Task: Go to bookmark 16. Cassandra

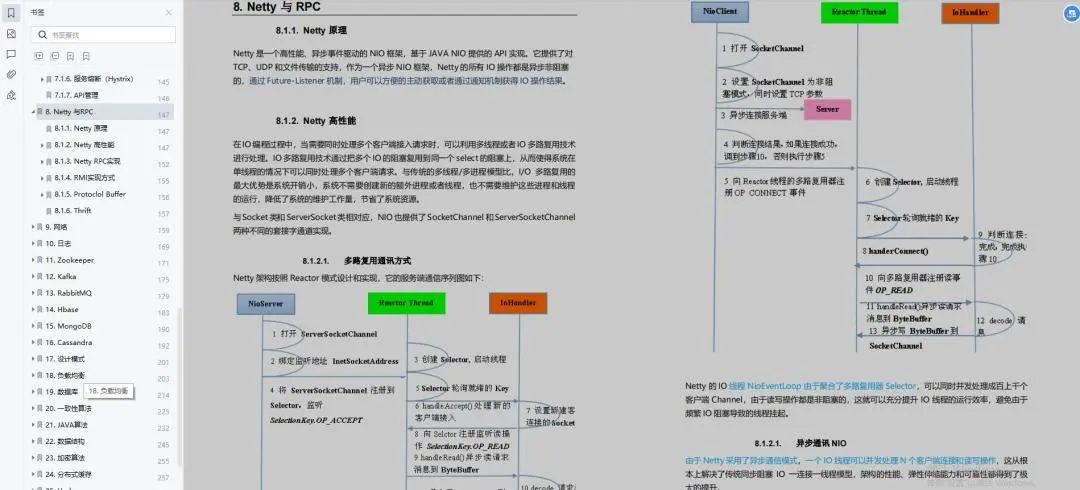Action: 69,342
